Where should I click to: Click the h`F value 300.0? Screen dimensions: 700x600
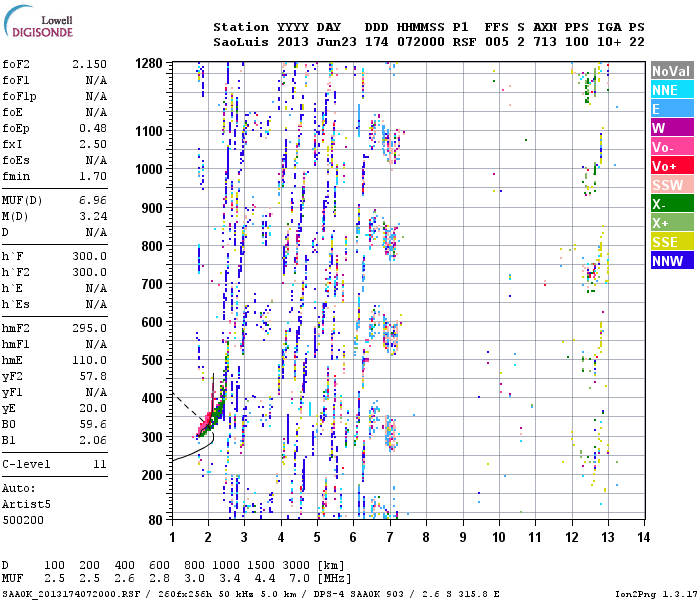pyautogui.click(x=89, y=256)
